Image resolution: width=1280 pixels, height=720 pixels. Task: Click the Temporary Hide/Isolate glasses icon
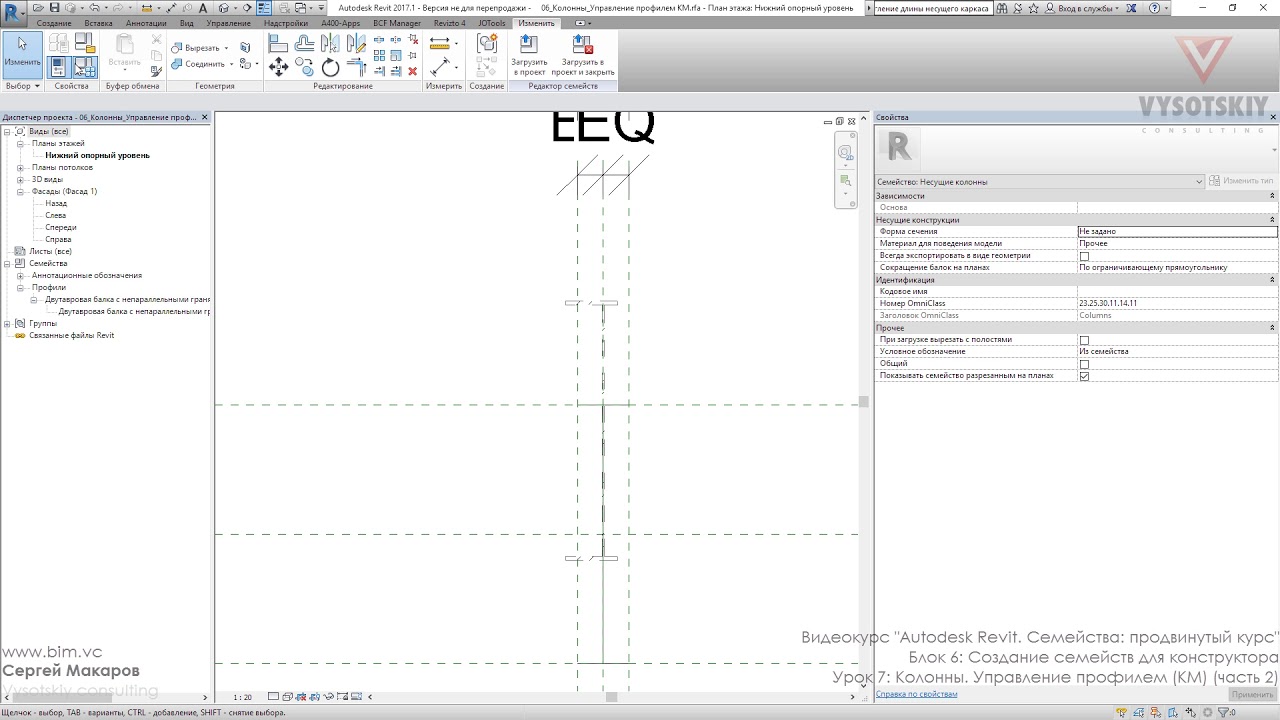pyautogui.click(x=329, y=697)
